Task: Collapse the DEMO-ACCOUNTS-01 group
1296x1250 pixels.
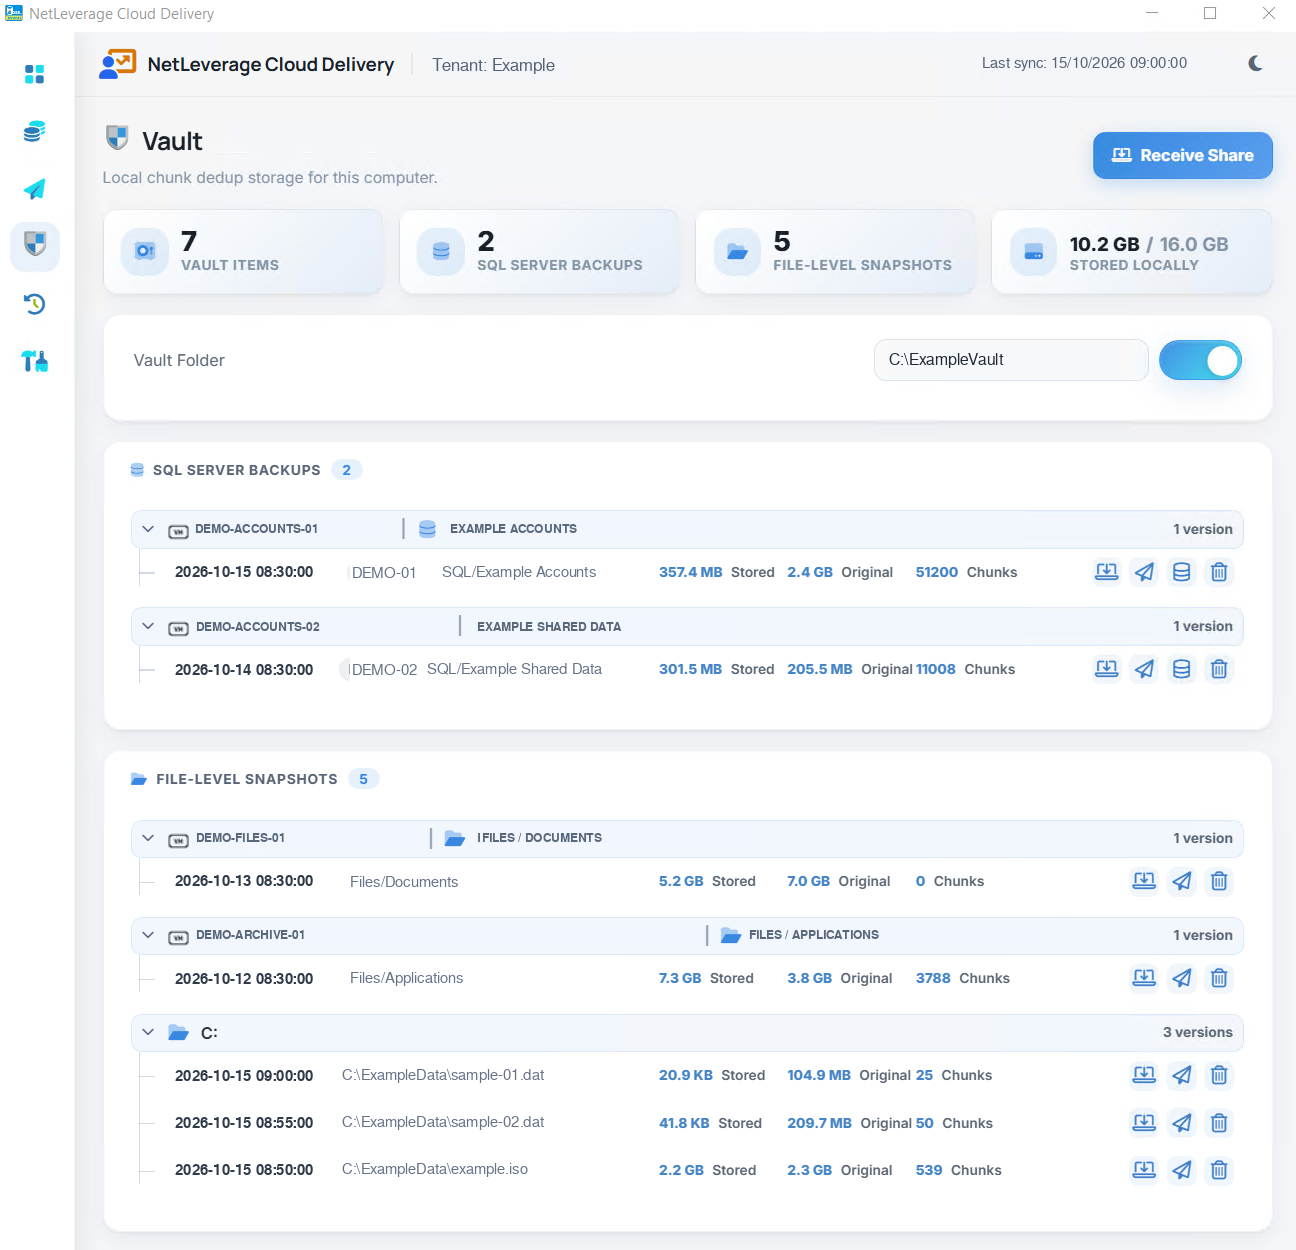Action: tap(148, 529)
